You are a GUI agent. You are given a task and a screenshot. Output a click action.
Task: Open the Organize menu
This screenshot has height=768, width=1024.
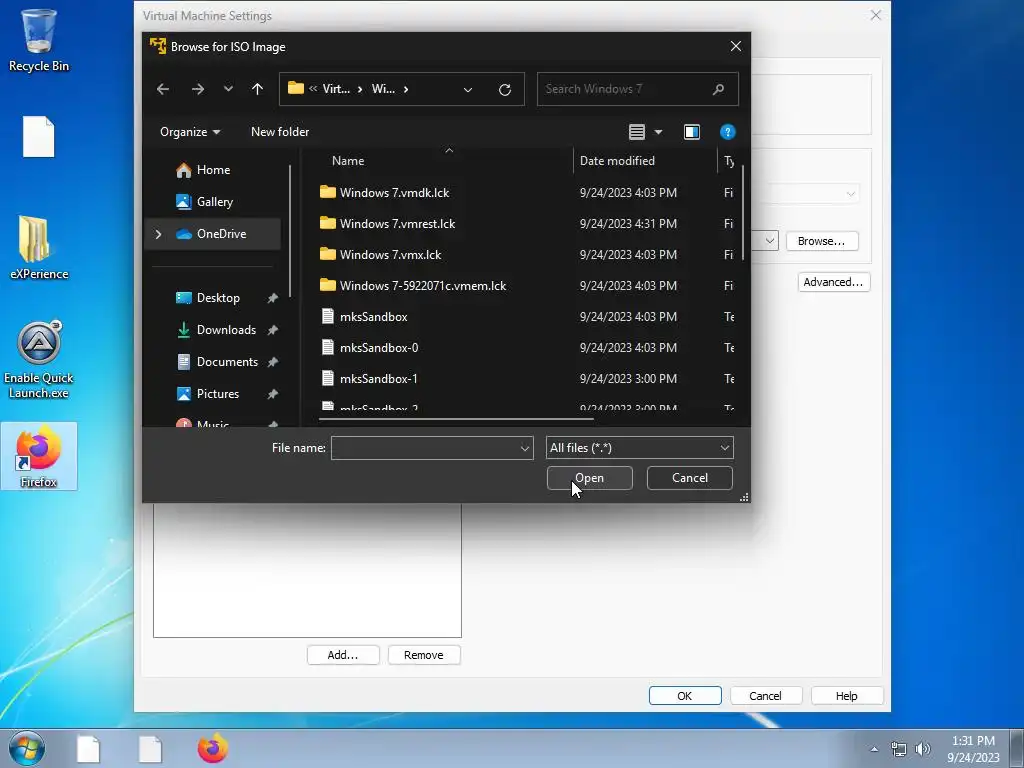coord(189,132)
